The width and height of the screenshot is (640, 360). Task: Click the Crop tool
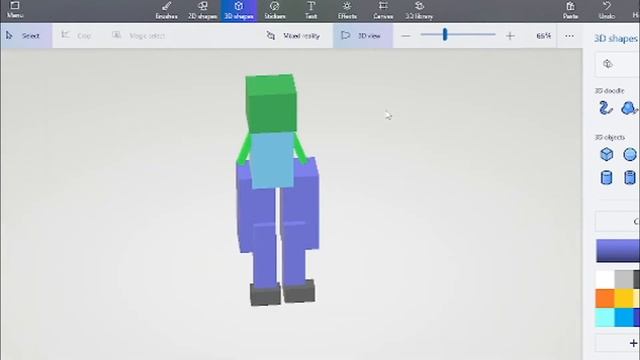tap(76, 36)
